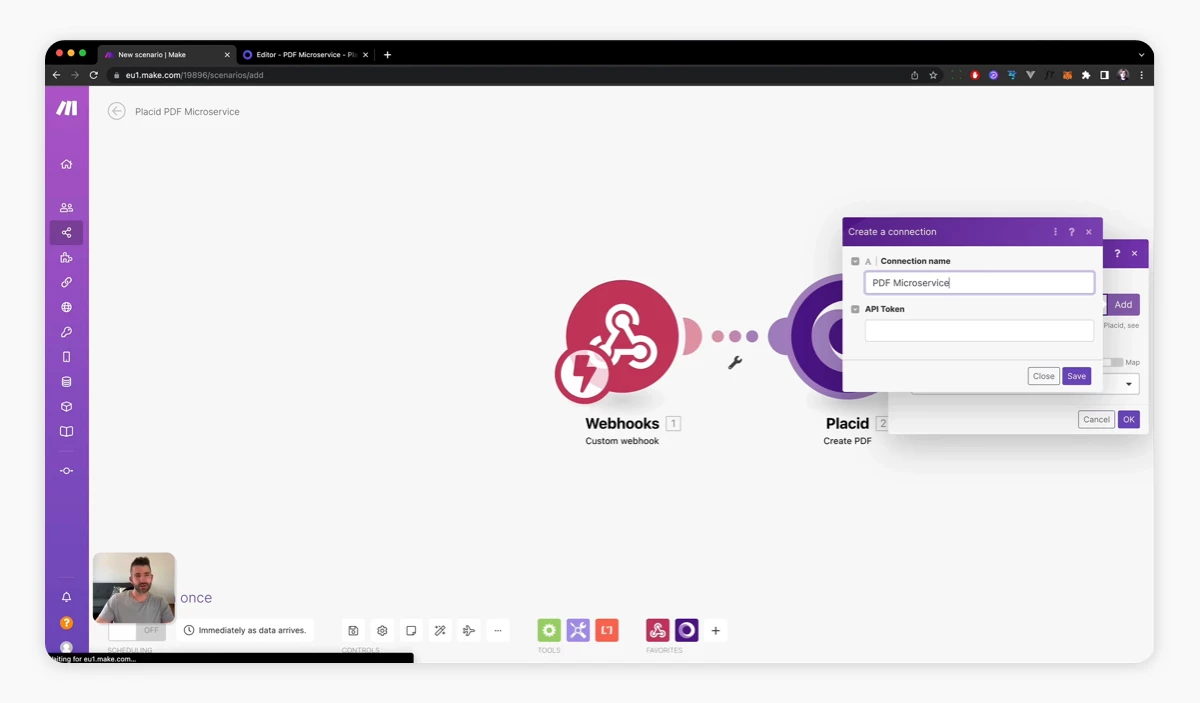The image size is (1200, 703).
Task: Open Docs book icon in sidebar
Action: (x=66, y=432)
